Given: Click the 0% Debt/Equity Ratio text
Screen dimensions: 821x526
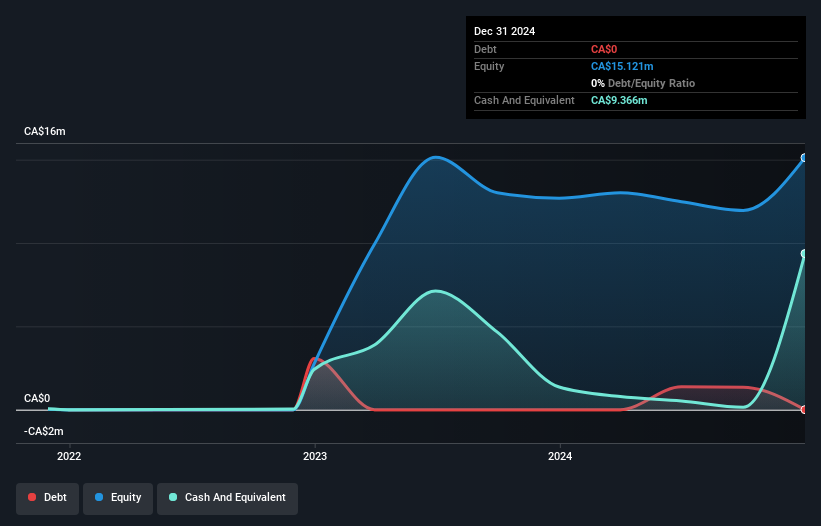Looking at the screenshot, I should (x=643, y=83).
